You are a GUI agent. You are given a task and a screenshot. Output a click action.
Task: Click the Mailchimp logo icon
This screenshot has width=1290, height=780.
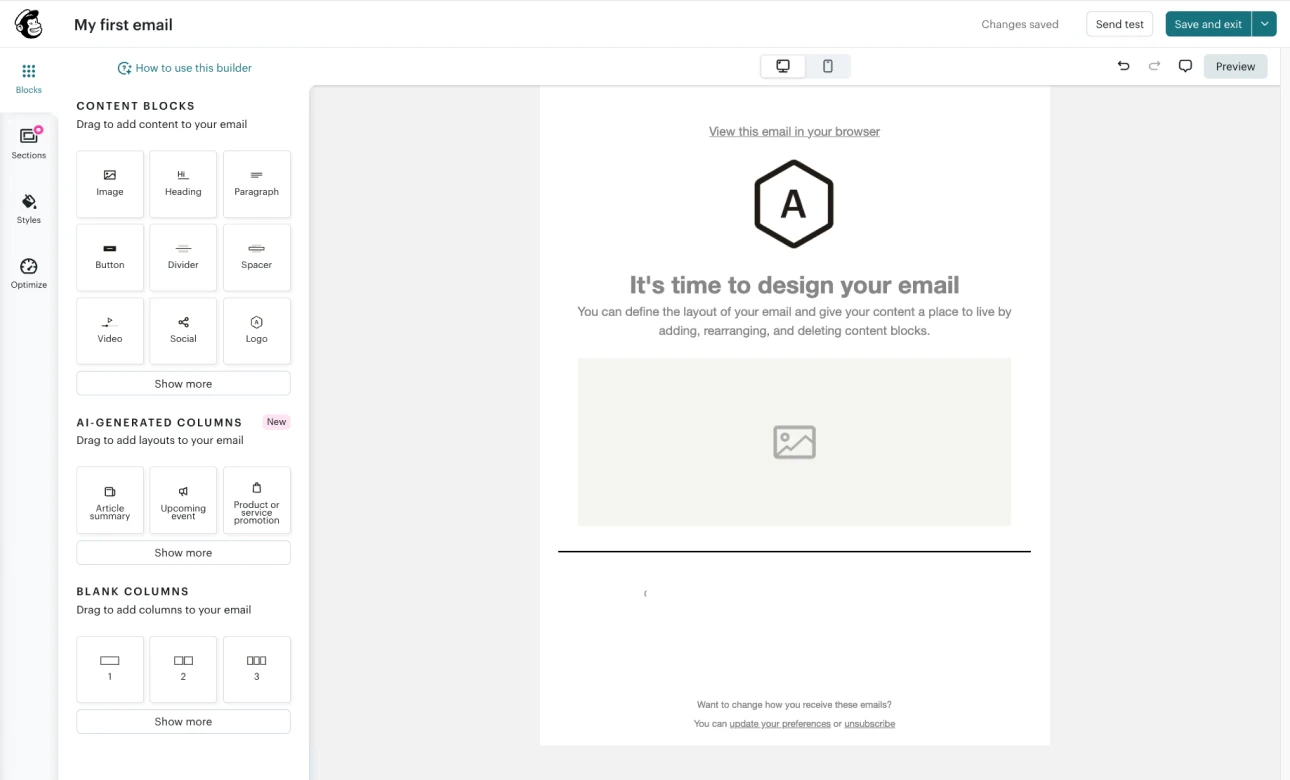tap(29, 24)
